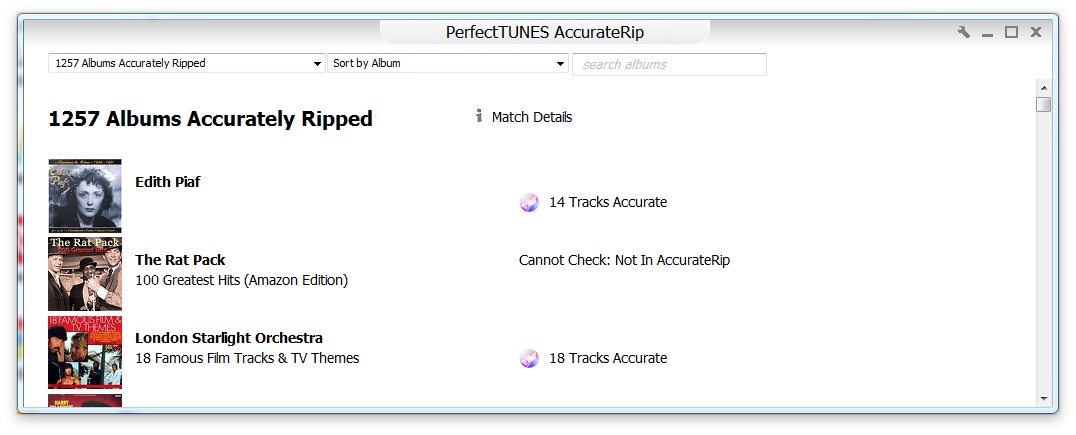Focus the search albums field
Screen dimensions: 1076x435
click(x=669, y=65)
